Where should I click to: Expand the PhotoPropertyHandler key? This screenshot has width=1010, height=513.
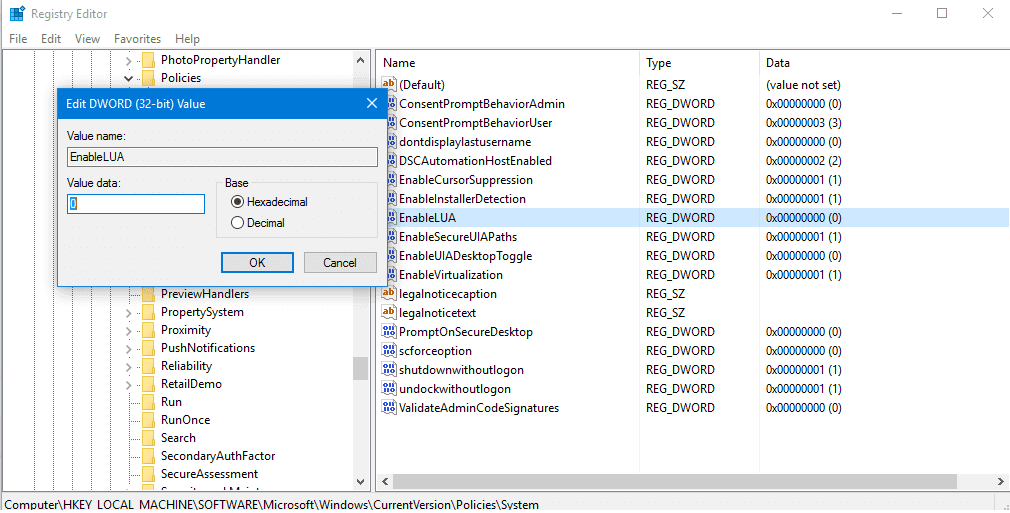[129, 61]
